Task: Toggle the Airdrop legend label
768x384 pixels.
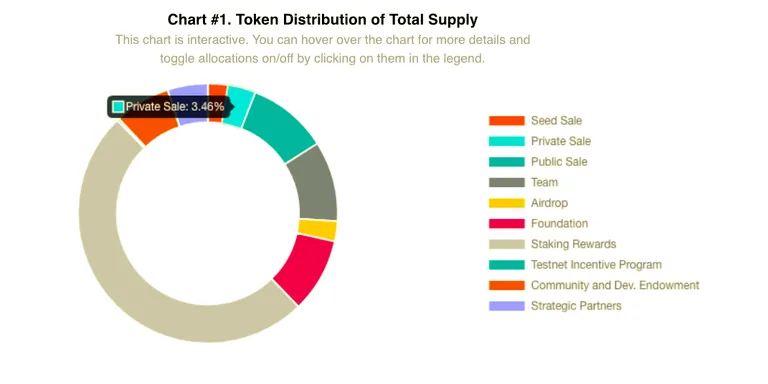Action: (549, 203)
